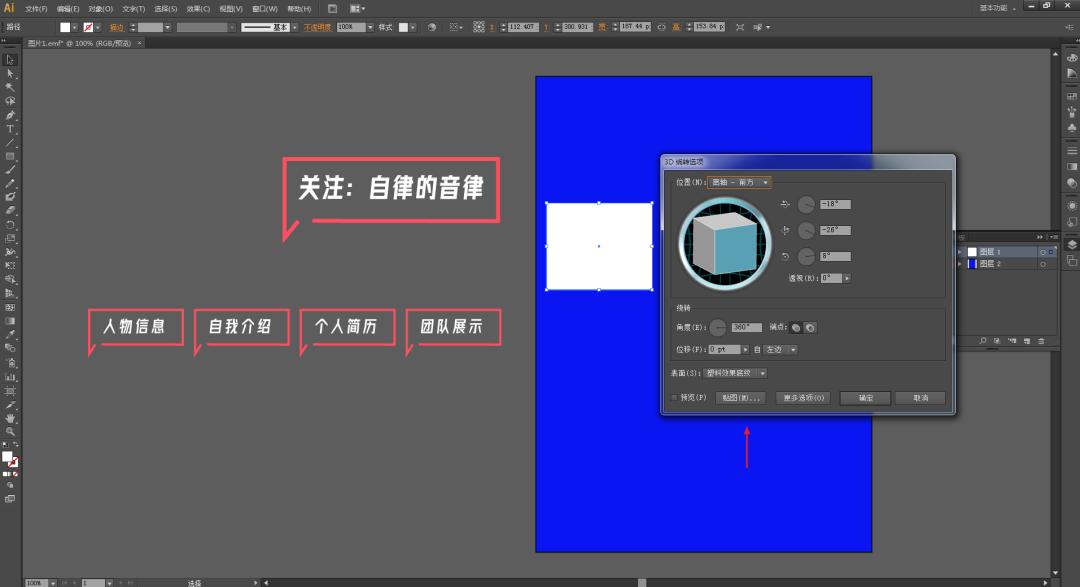Select the Selection tool in the toolbar
The width and height of the screenshot is (1080, 587).
pyautogui.click(x=11, y=60)
